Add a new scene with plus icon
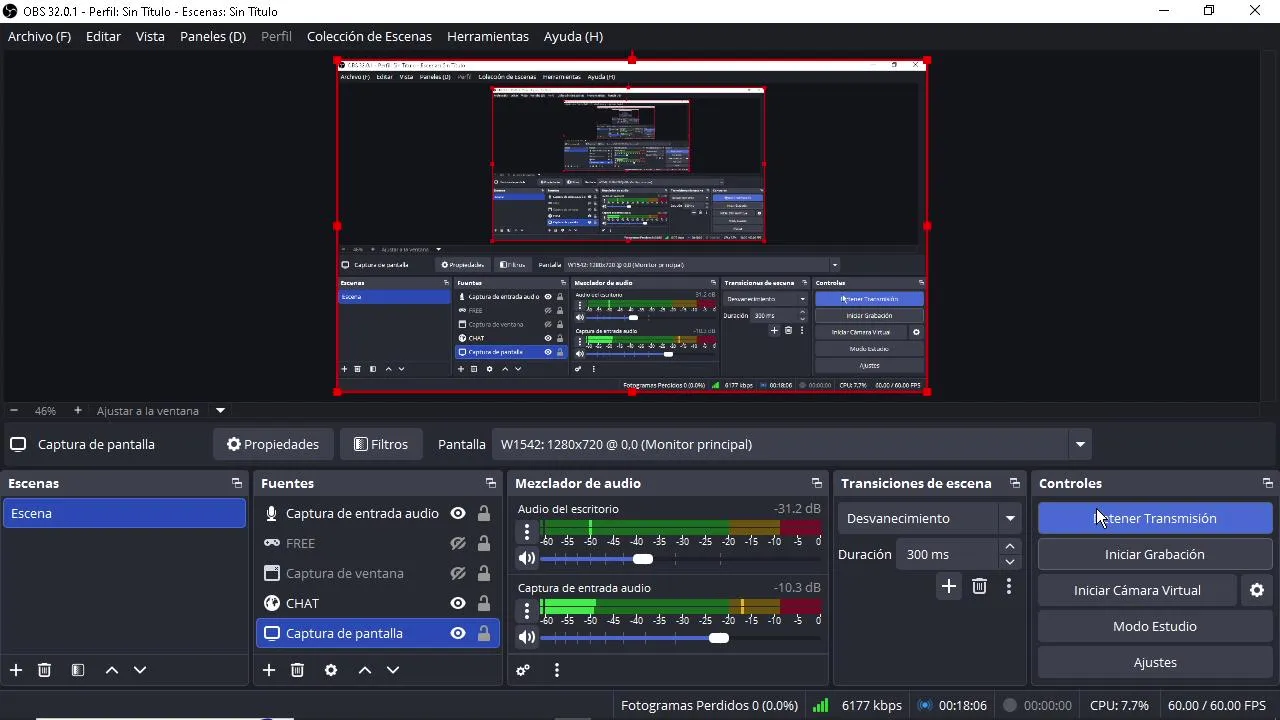1280x720 pixels. [16, 670]
